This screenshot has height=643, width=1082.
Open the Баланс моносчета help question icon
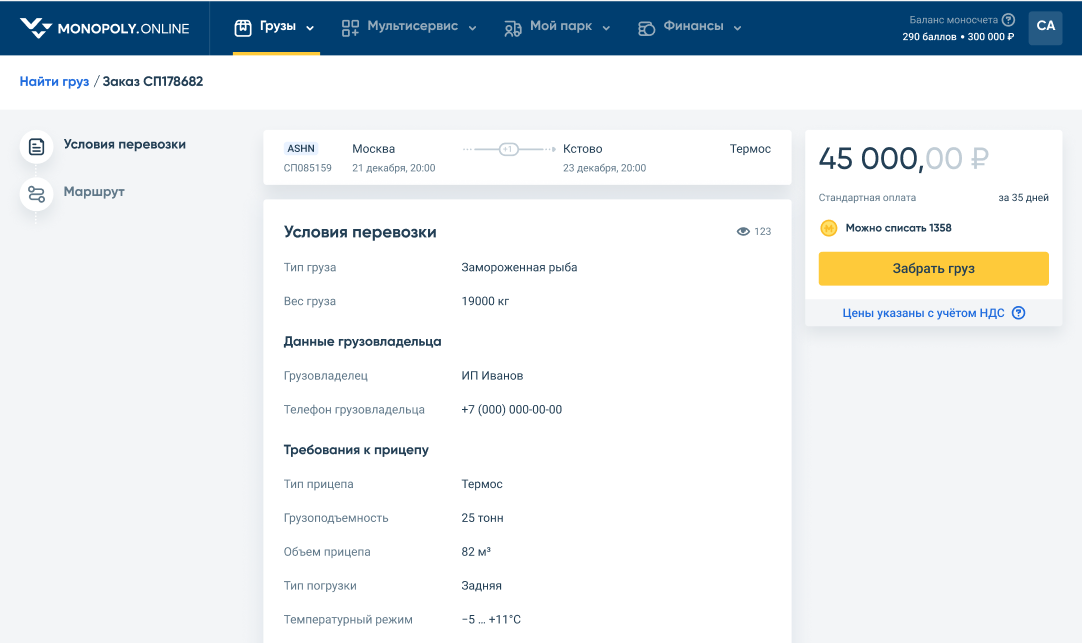point(1008,20)
